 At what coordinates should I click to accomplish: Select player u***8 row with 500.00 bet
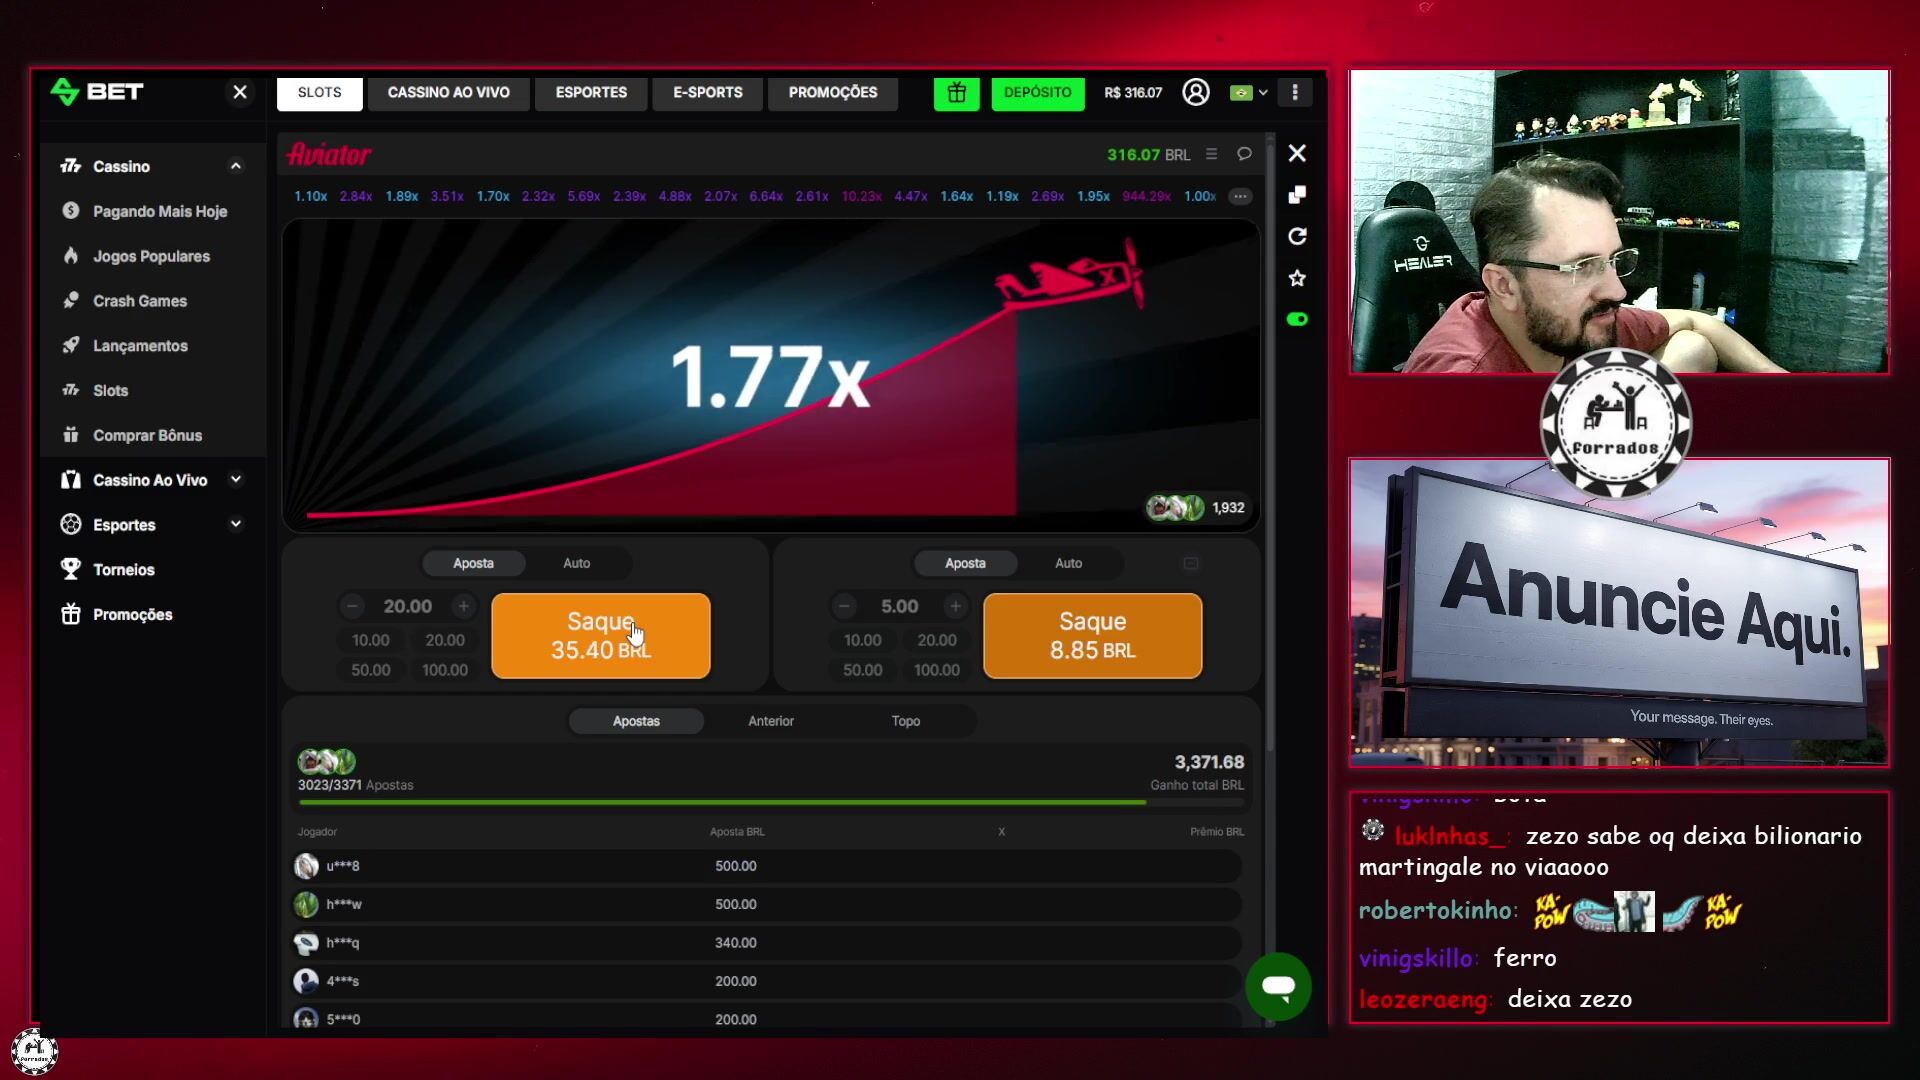tap(767, 866)
